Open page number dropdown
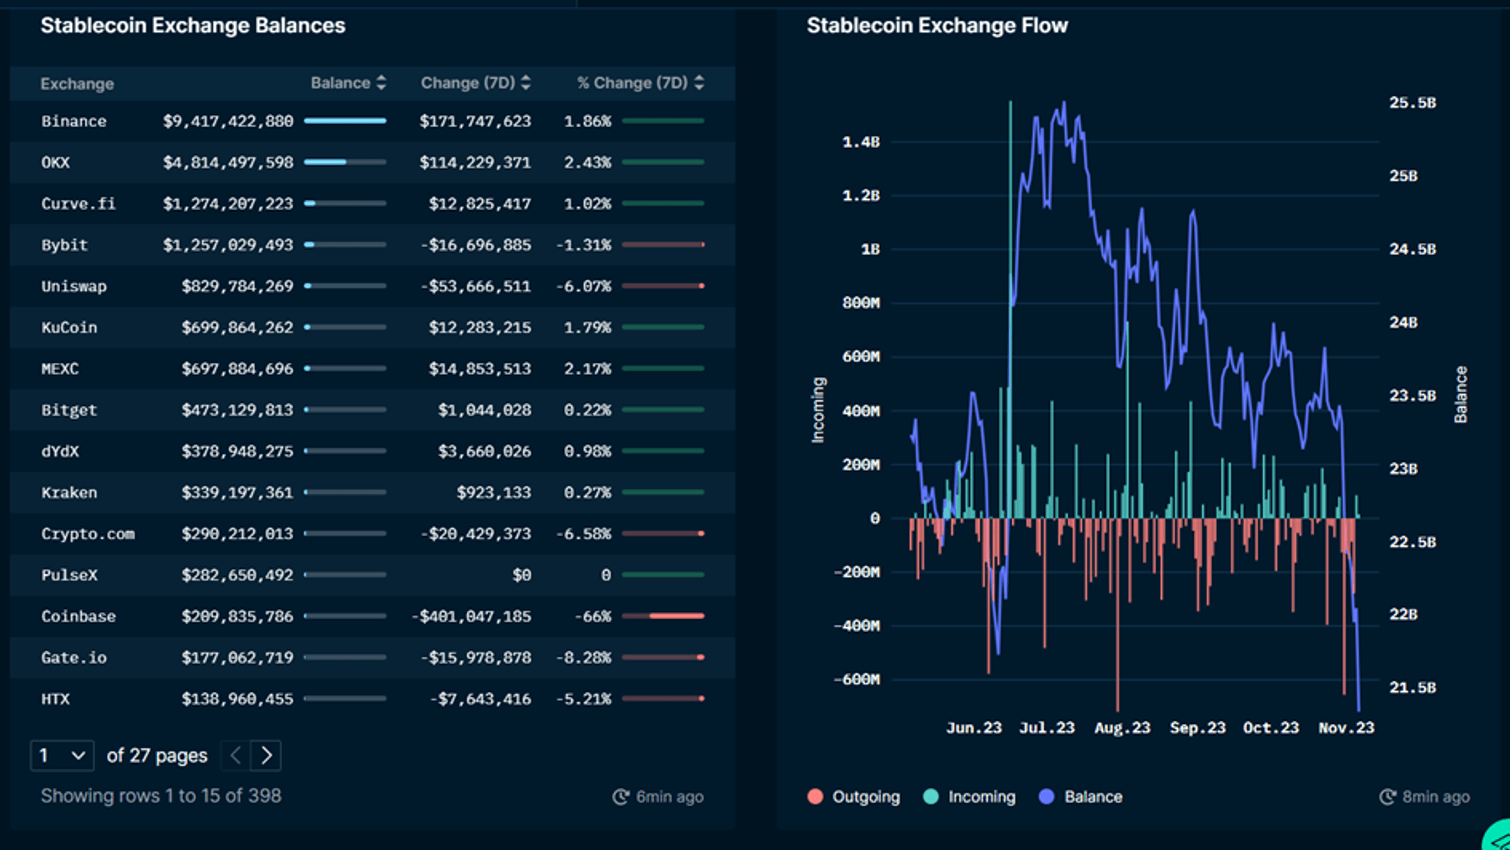The image size is (1510, 850). pos(62,755)
